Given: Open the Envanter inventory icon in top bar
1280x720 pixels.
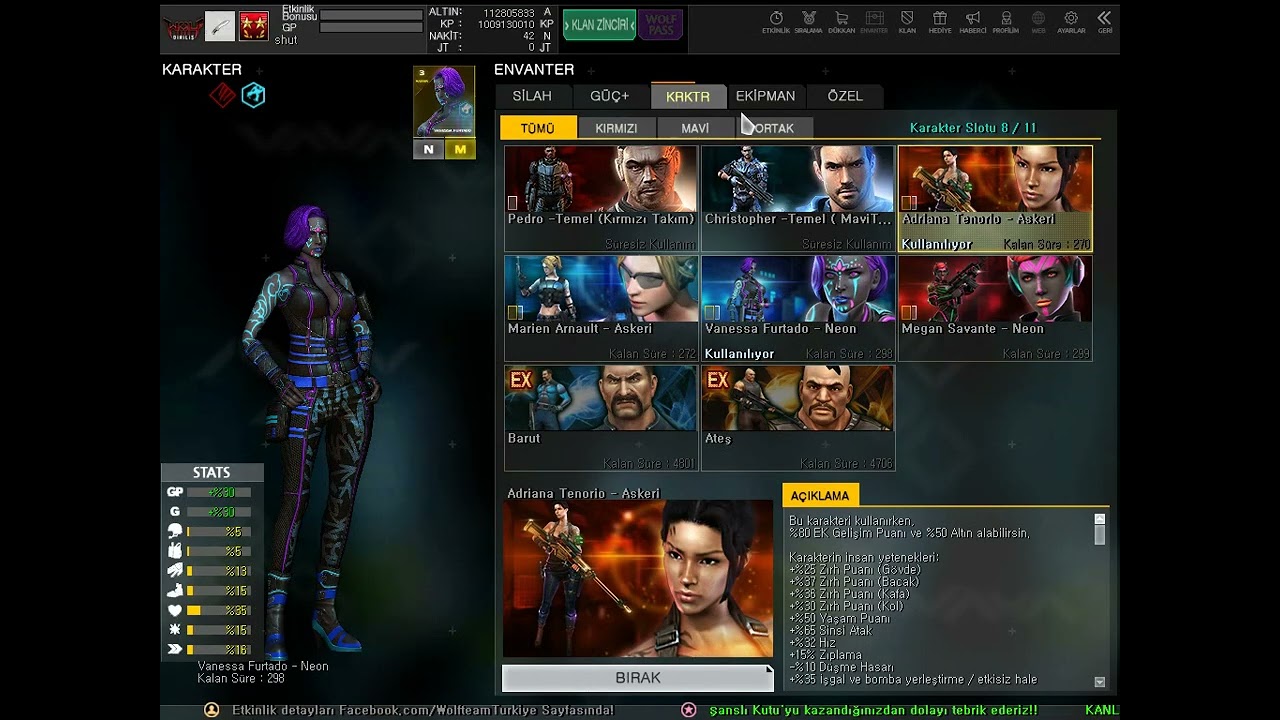Looking at the screenshot, I should pyautogui.click(x=874, y=22).
